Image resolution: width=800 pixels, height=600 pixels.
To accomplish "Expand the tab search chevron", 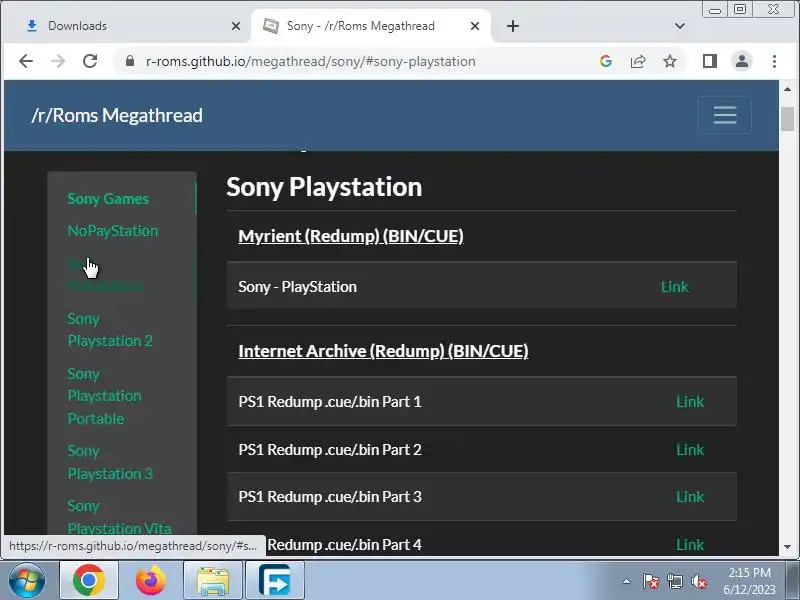I will tap(680, 26).
